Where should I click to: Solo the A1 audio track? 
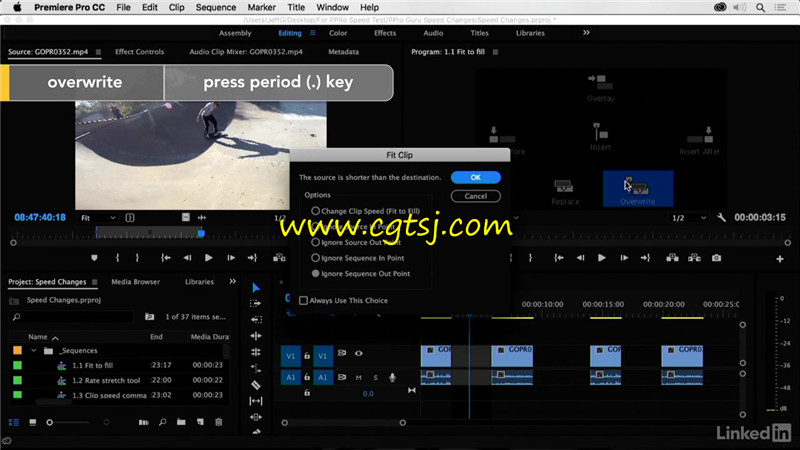(x=376, y=378)
